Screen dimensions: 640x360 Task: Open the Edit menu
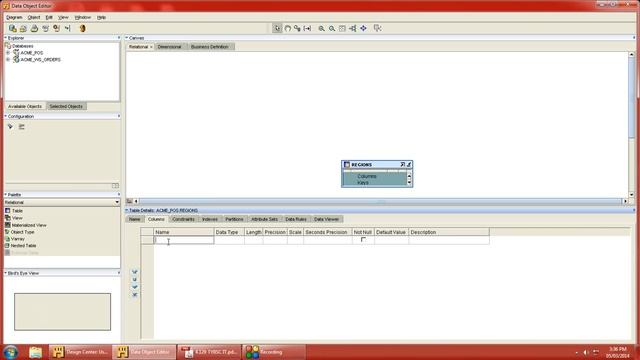click(49, 18)
